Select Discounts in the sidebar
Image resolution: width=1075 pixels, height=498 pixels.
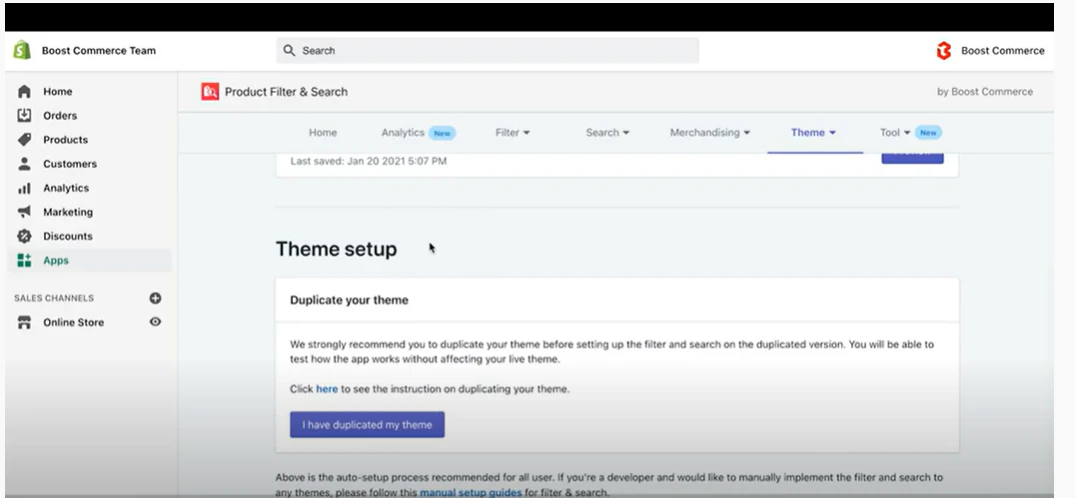click(68, 236)
